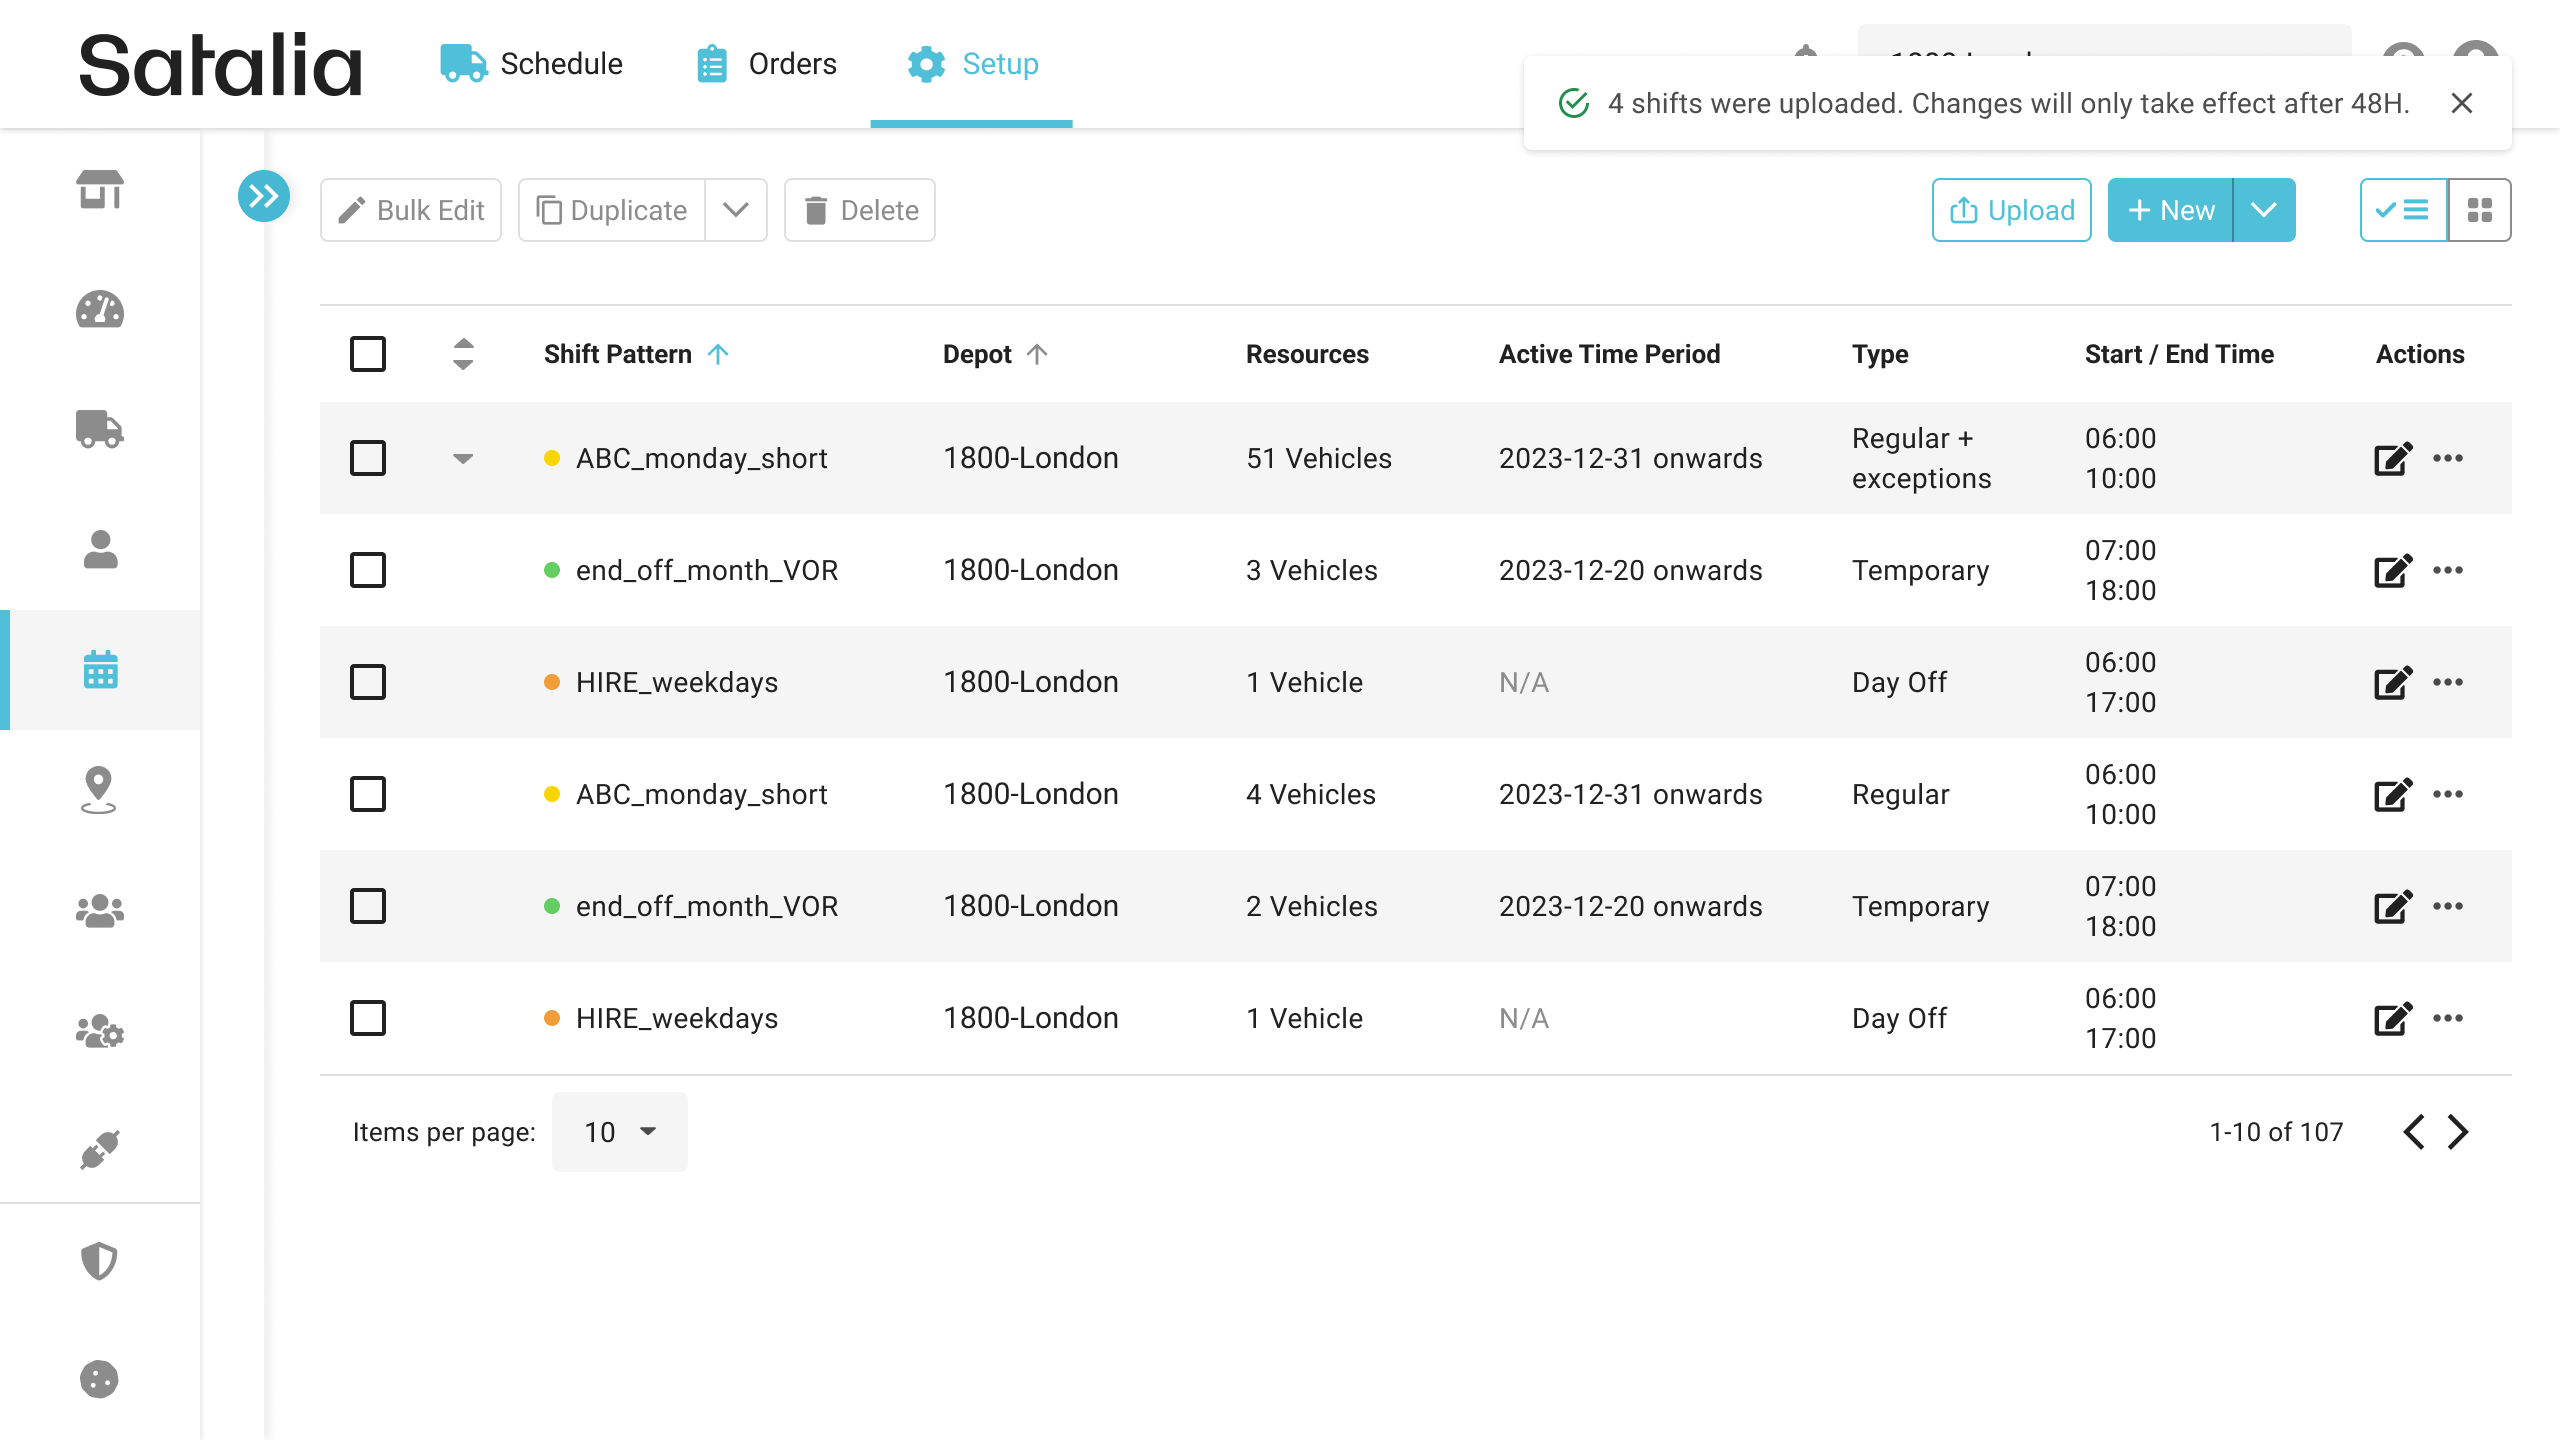The image size is (2560, 1440).
Task: Open the dashboard gauge icon in sidebar
Action: click(100, 310)
